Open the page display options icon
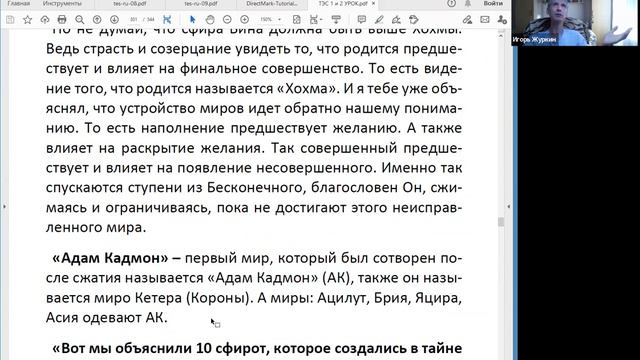Viewport: 640px width, 360px height. (316, 20)
